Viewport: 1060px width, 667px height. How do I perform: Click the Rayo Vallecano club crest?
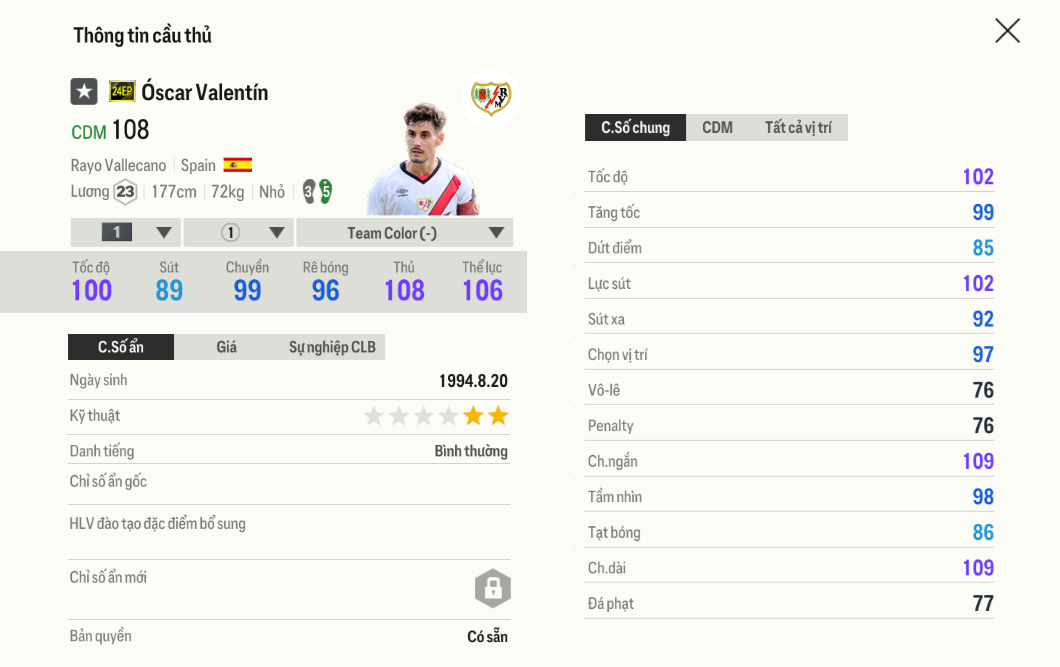click(x=491, y=97)
